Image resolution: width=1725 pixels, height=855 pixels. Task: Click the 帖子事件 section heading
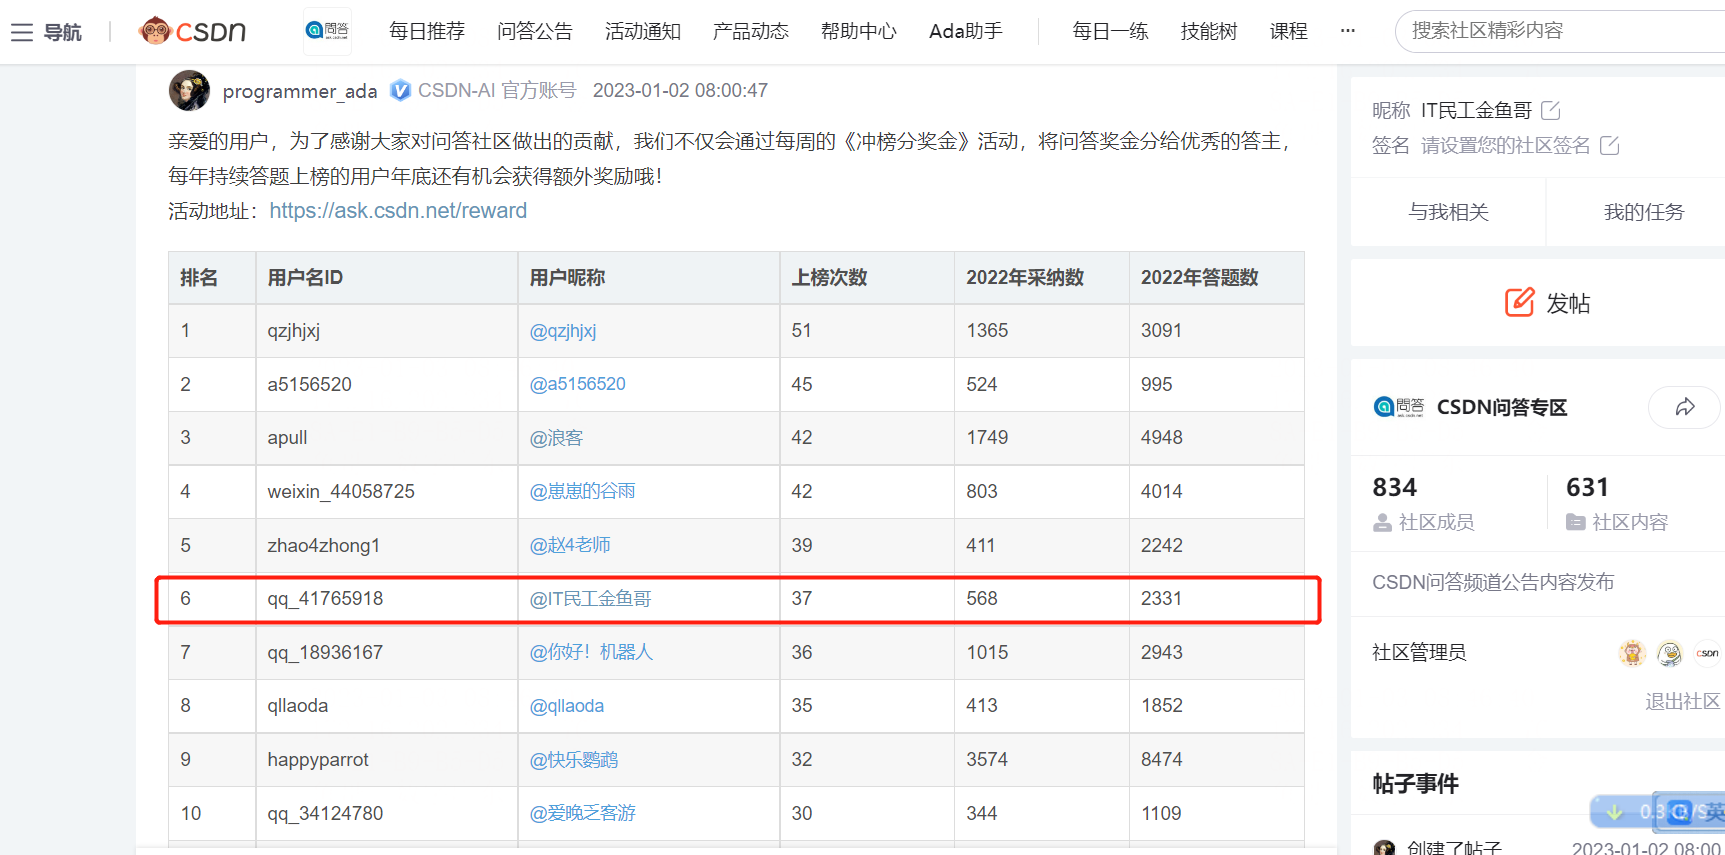pos(1415,784)
